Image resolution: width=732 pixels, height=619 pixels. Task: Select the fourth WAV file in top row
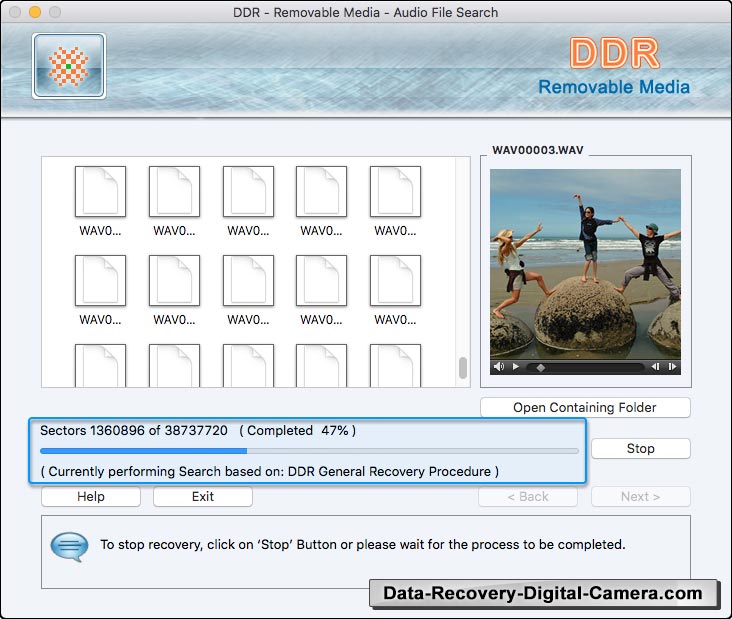[x=321, y=201]
